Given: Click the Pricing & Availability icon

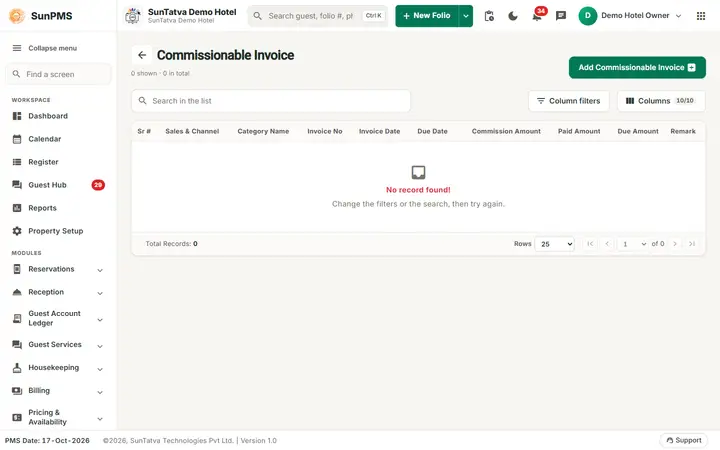Looking at the screenshot, I should tap(17, 417).
